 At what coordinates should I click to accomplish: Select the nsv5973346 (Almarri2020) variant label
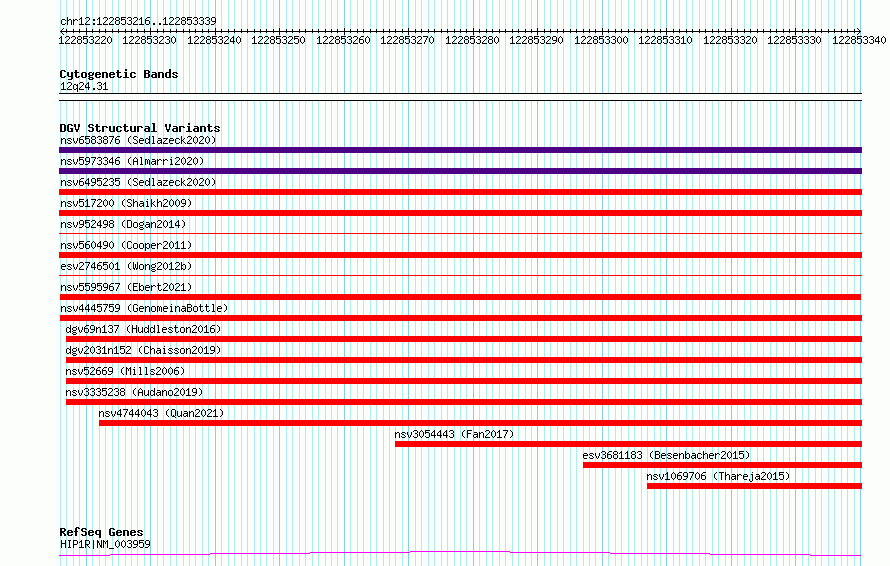click(x=132, y=161)
